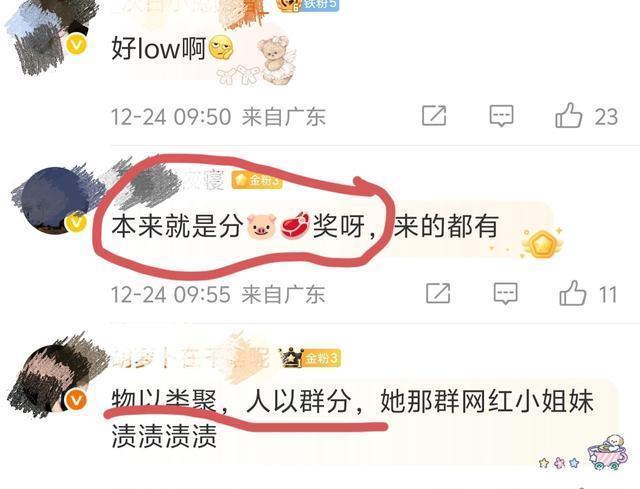Open the second commenter's dark round avatar
Viewport: 640px width, 489px height.
point(51,200)
